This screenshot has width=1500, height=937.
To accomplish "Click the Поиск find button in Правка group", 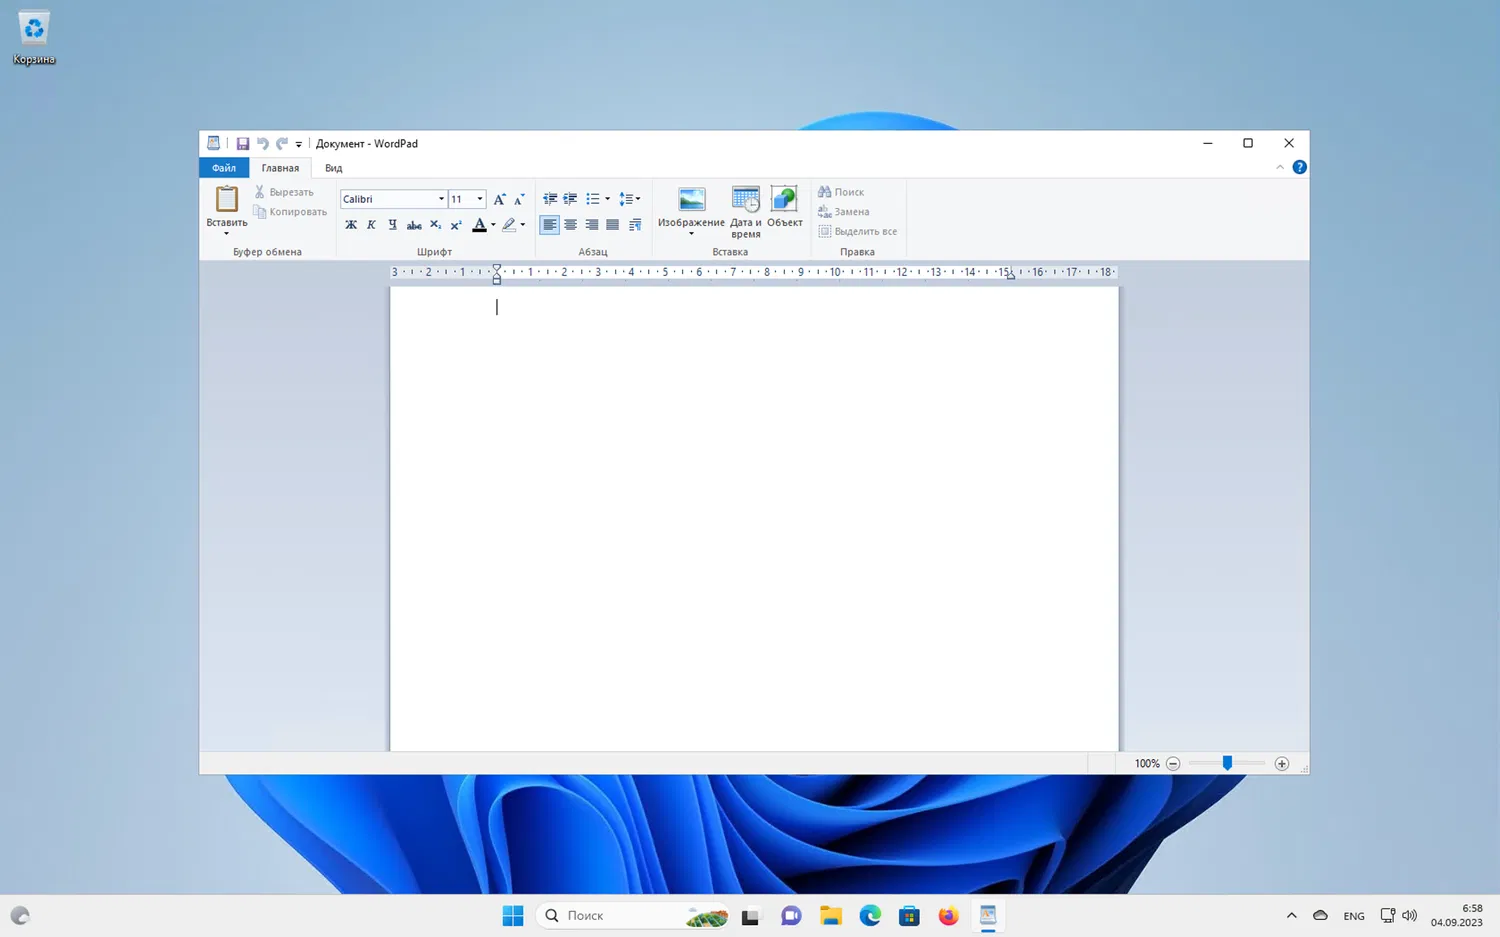I will pyautogui.click(x=841, y=192).
